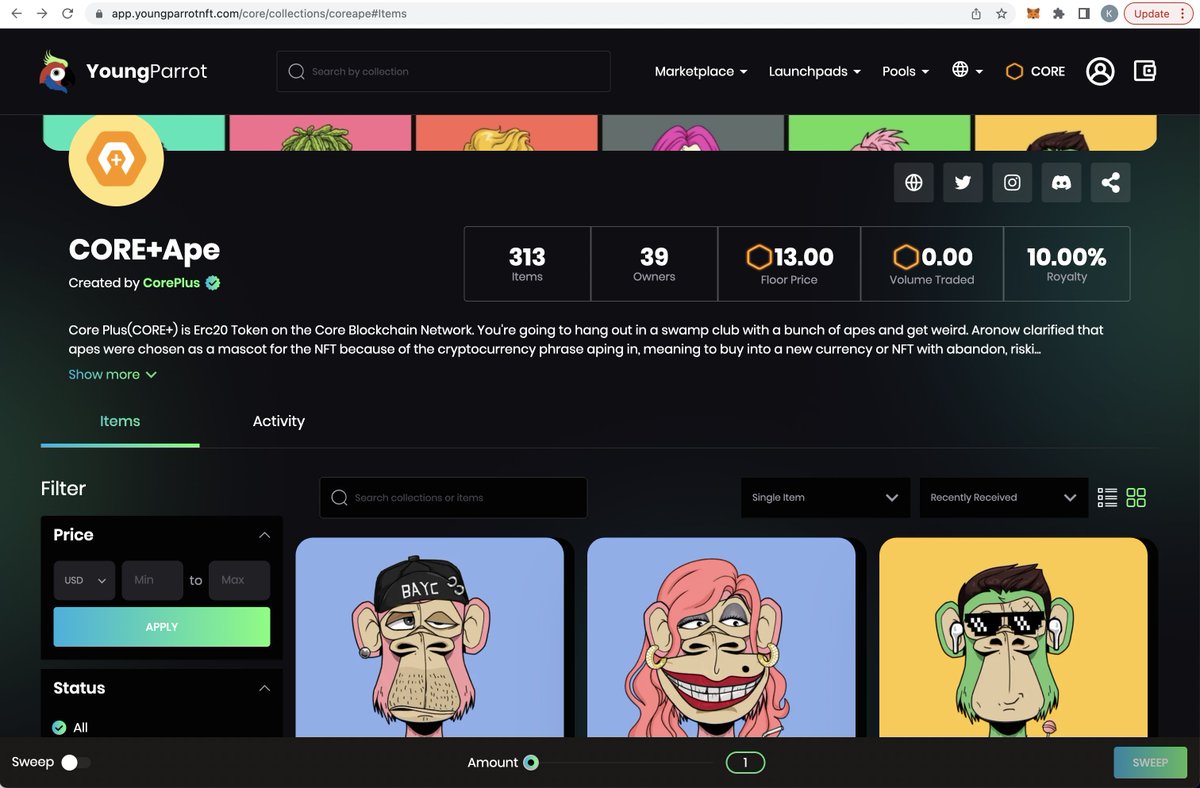Image resolution: width=1200 pixels, height=788 pixels.
Task: Toggle the Sweep switch
Action: pyautogui.click(x=75, y=762)
